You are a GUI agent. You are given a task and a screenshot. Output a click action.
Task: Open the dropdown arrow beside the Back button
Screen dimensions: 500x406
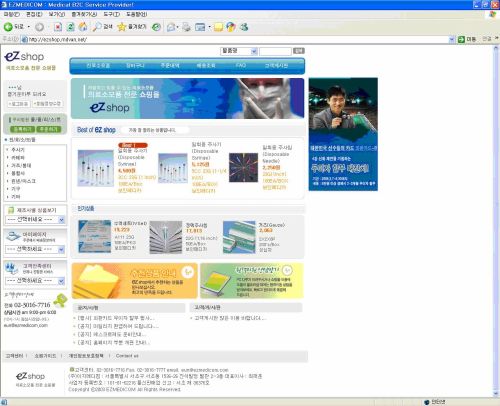[29, 27]
